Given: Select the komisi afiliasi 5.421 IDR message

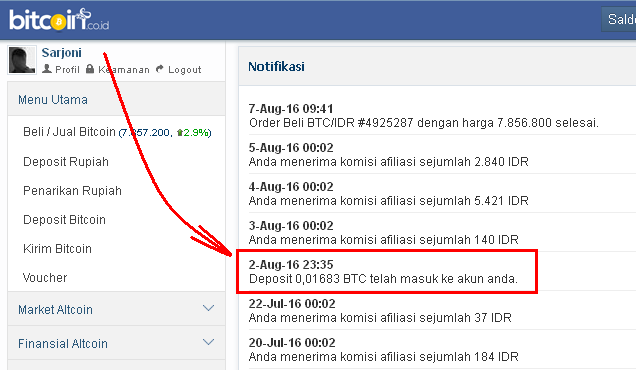Looking at the screenshot, I should (389, 200).
